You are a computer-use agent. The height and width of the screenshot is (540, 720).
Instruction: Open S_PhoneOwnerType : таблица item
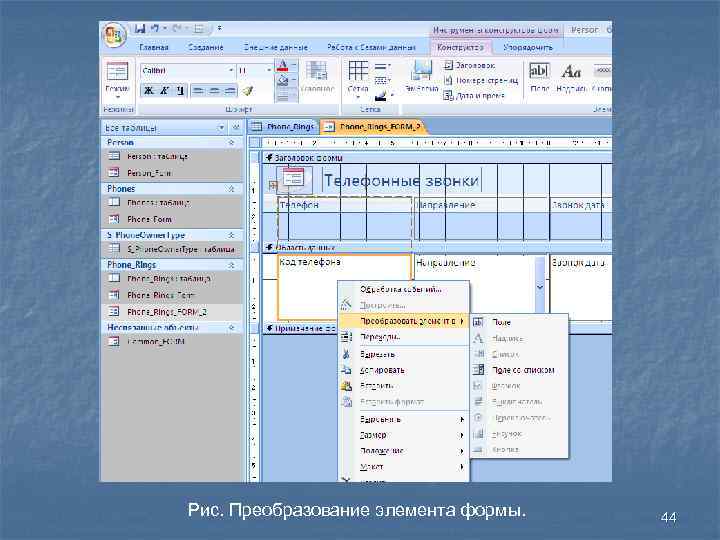point(172,249)
